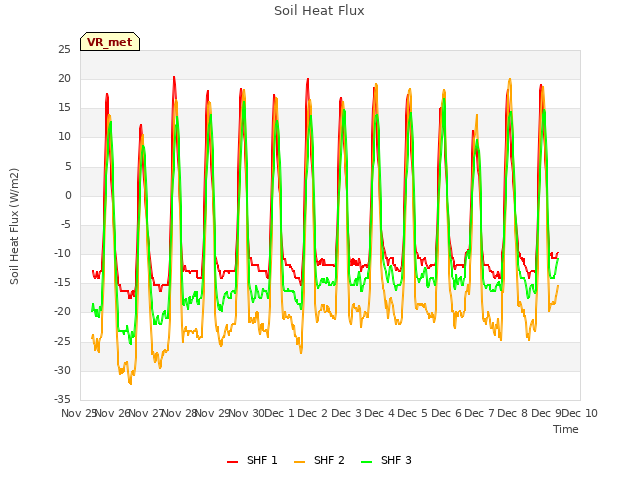Click the 0 y-axis tick label

[68, 196]
